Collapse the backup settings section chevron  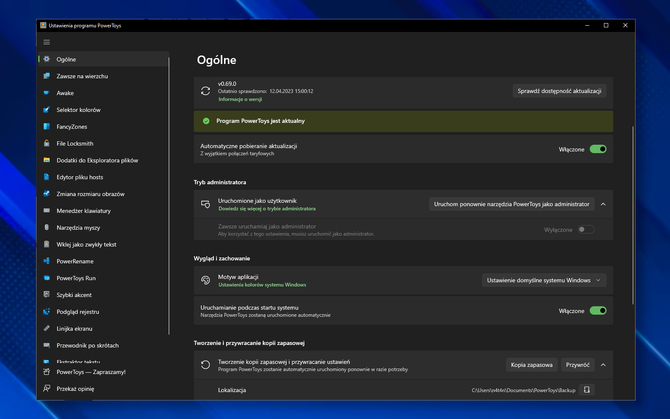(603, 365)
